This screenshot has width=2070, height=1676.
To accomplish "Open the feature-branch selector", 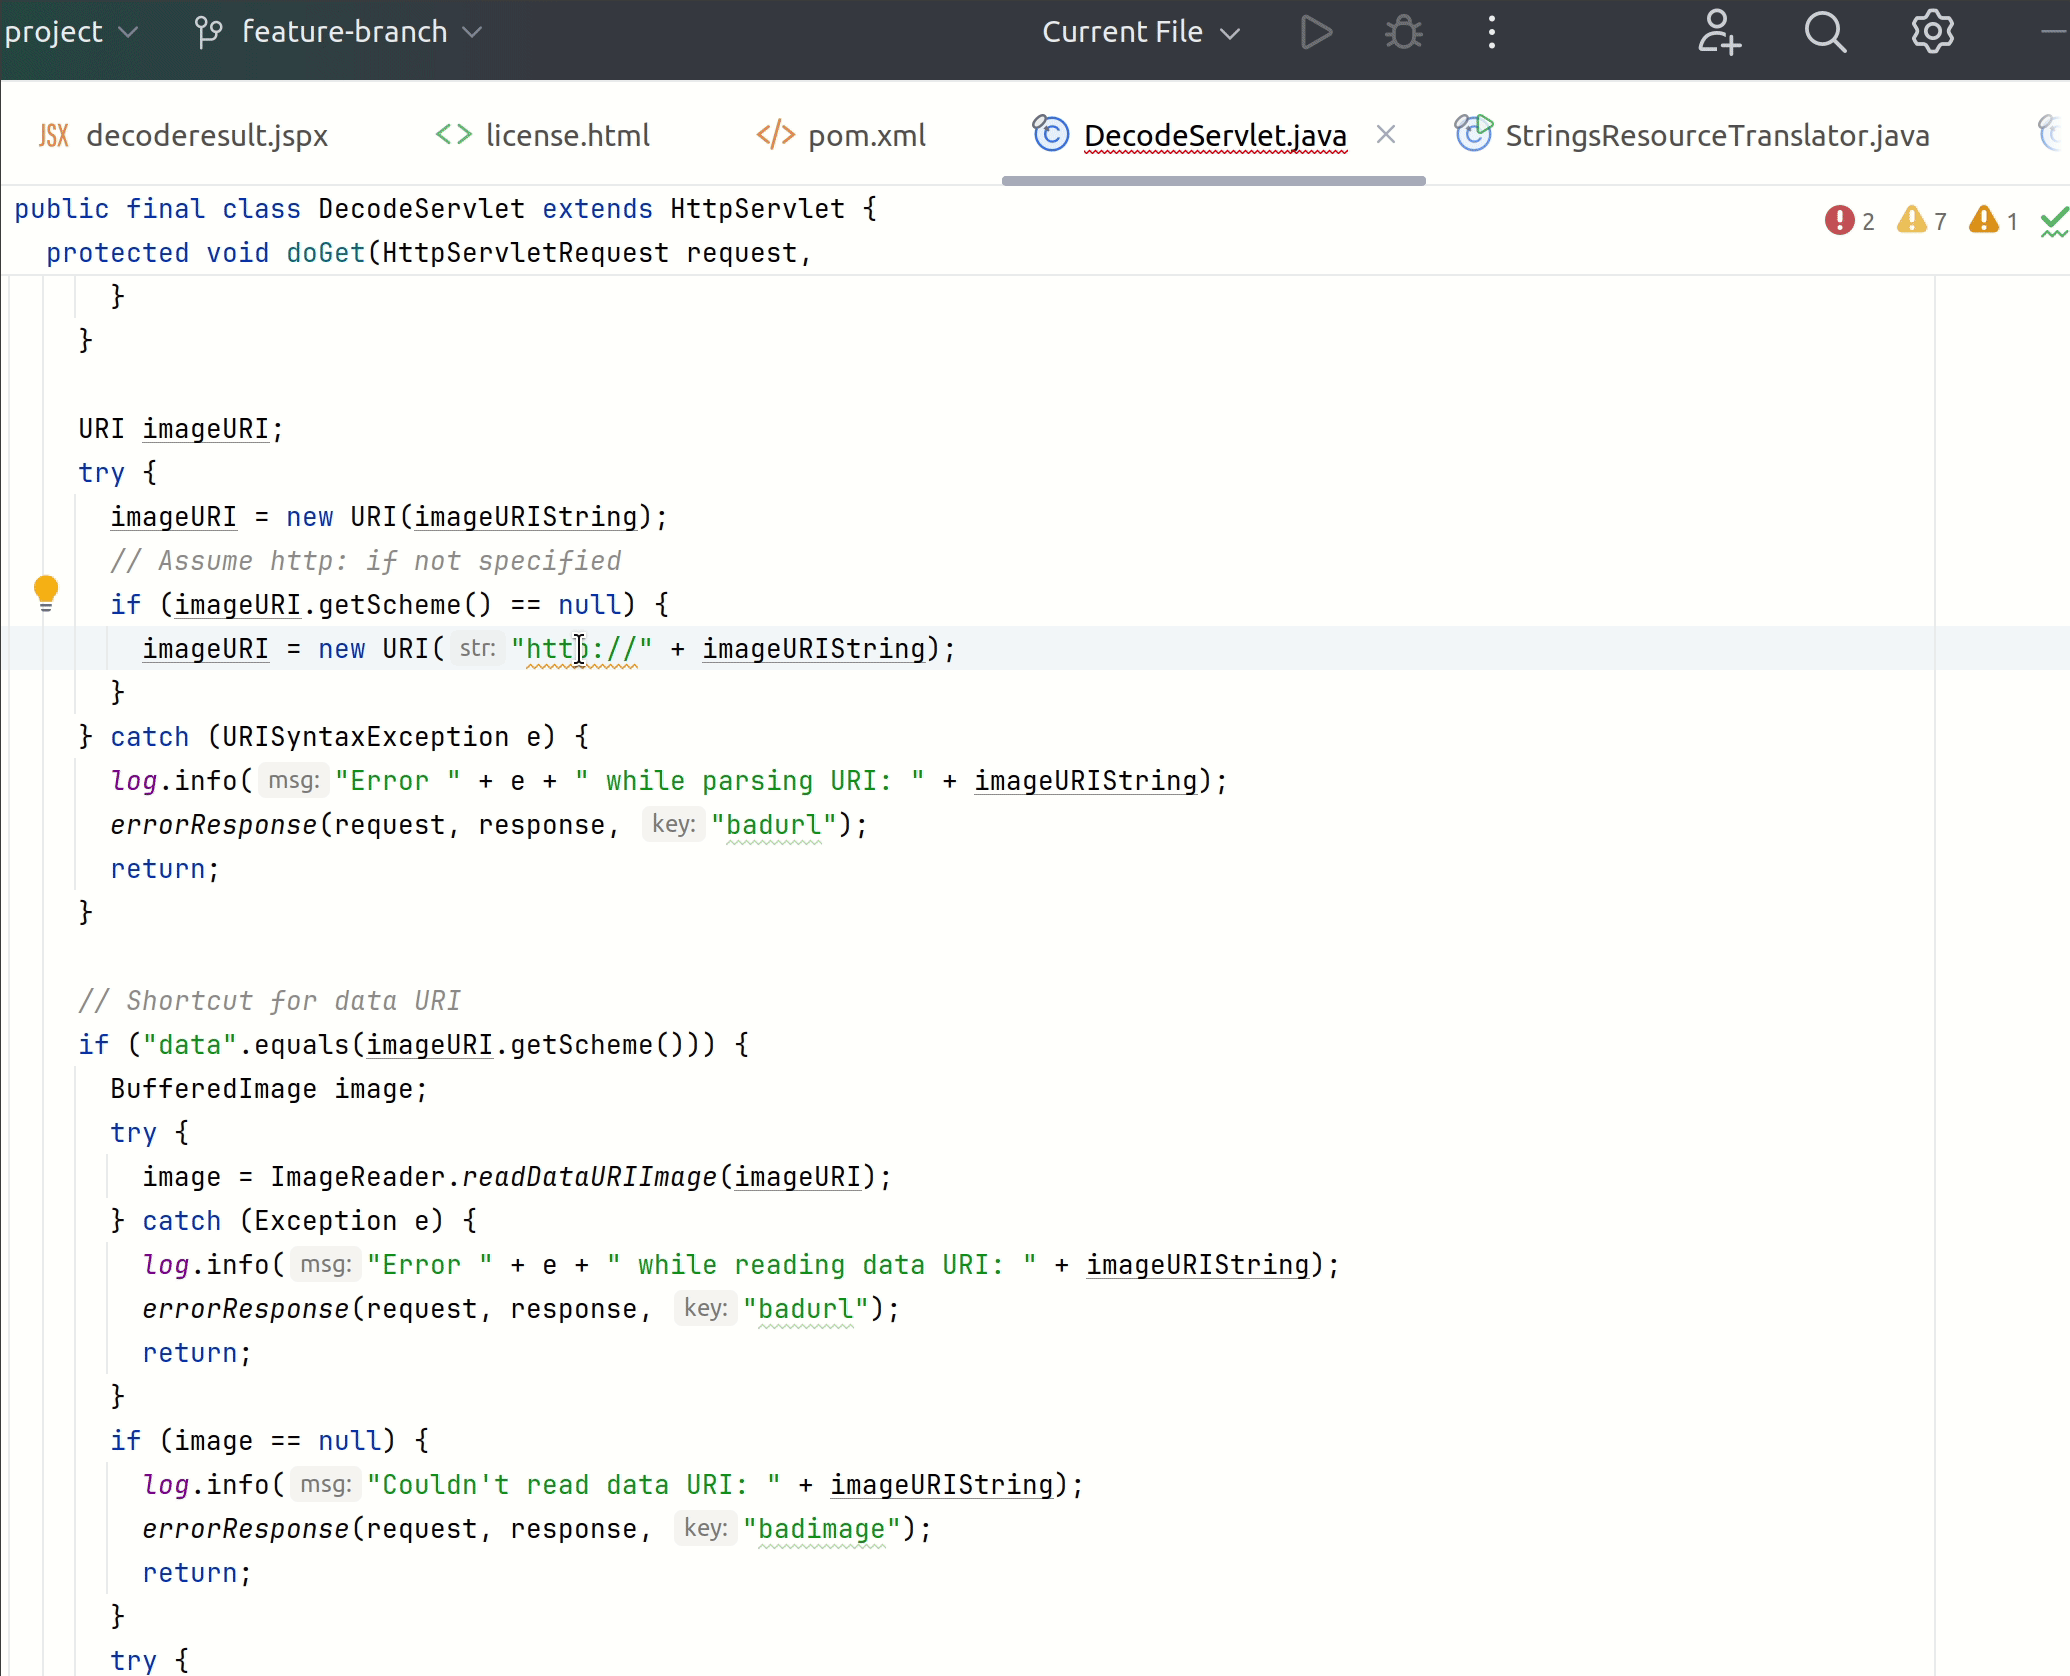I will click(360, 31).
